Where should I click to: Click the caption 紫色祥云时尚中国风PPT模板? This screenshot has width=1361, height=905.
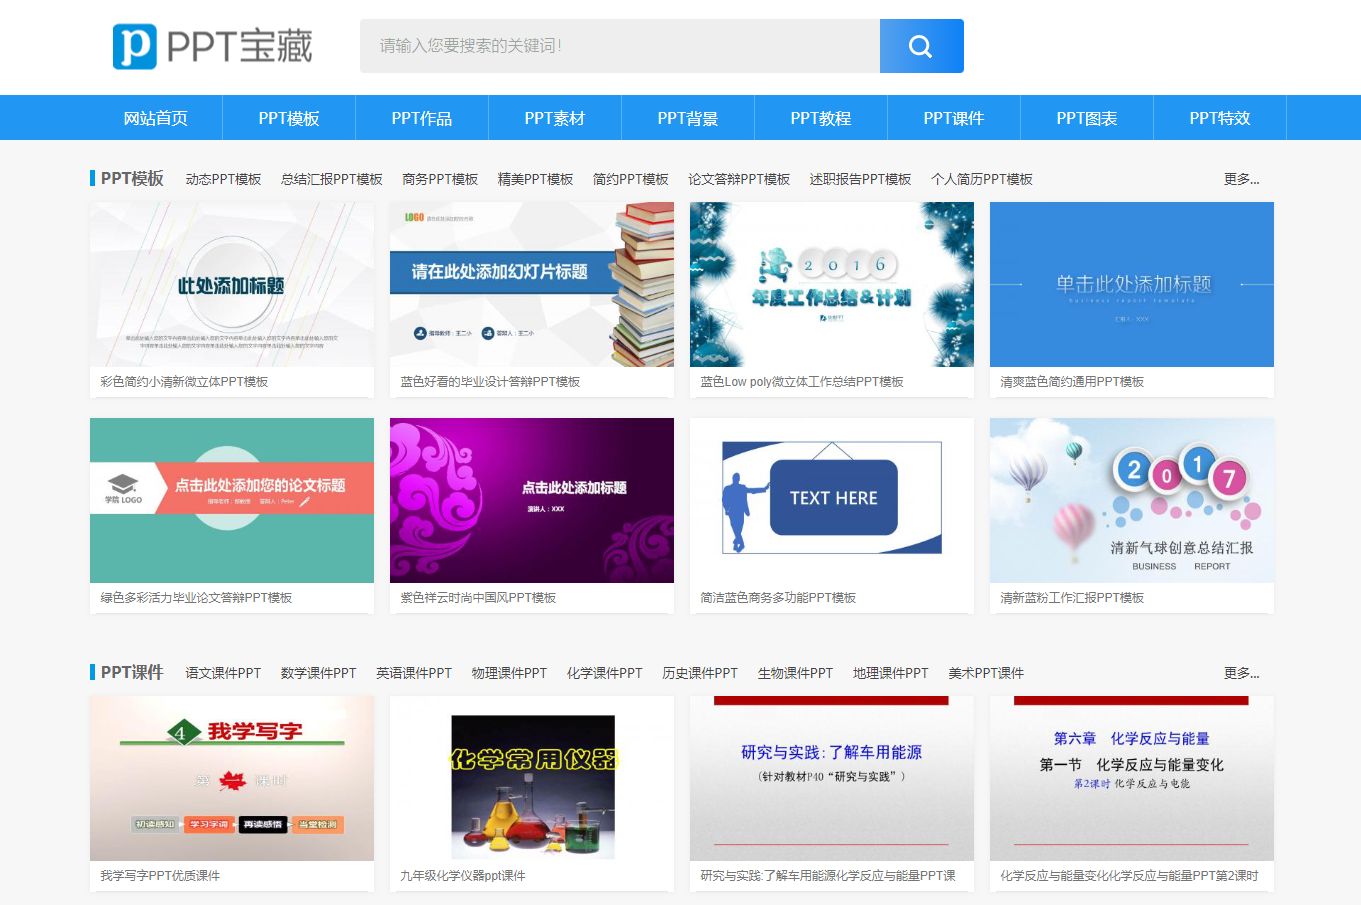[x=478, y=598]
